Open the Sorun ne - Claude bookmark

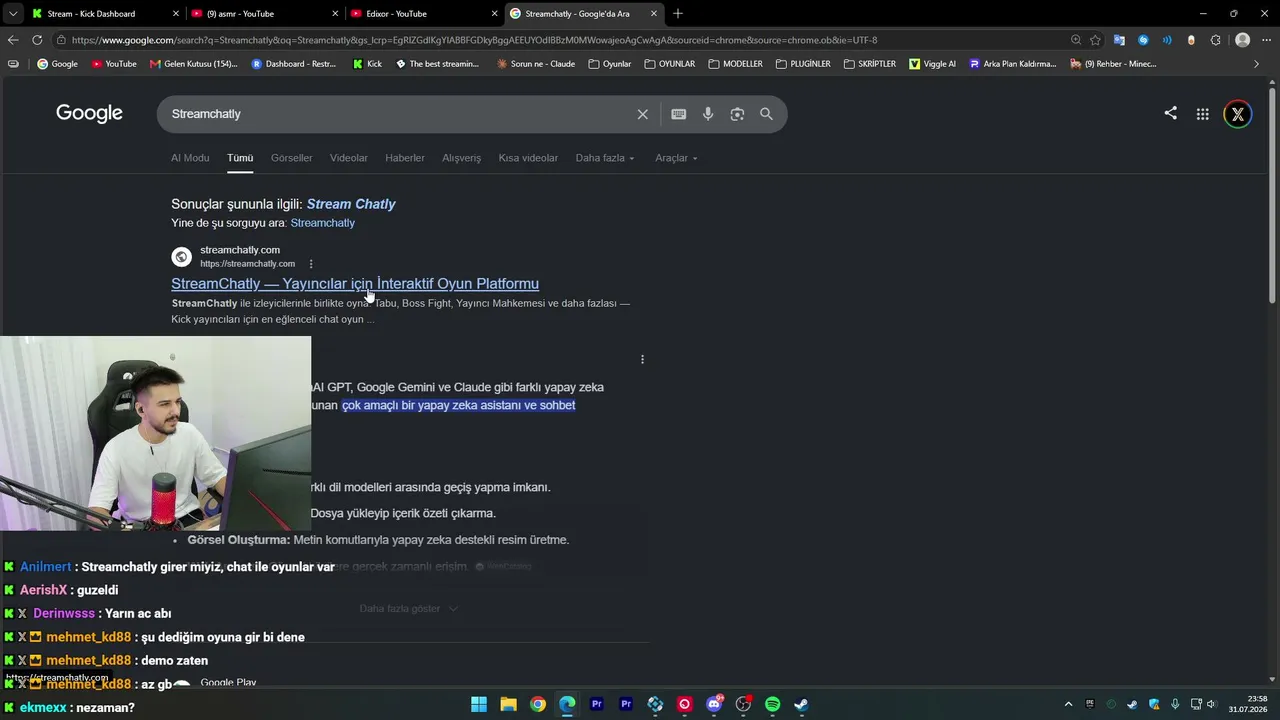[535, 64]
